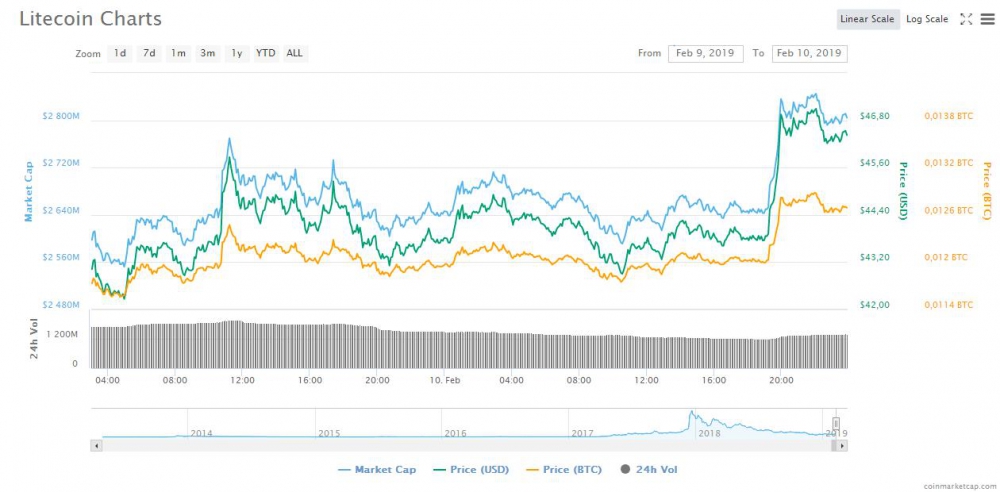
Task: Click the navigator scroll left arrow
Action: [x=96, y=445]
